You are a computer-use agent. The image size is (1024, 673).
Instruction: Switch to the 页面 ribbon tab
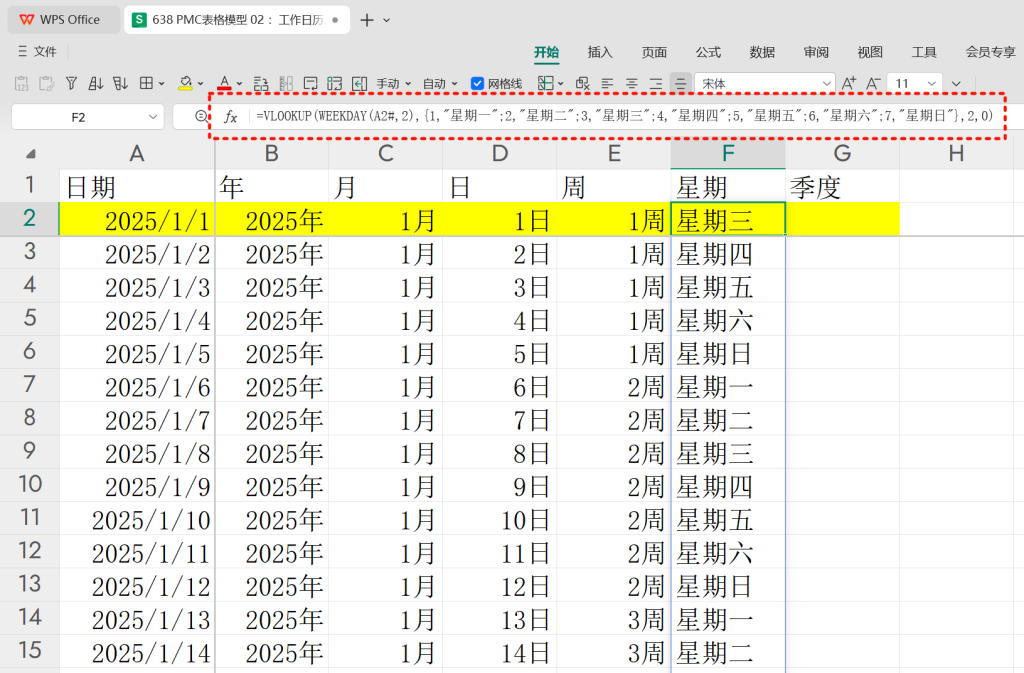654,52
